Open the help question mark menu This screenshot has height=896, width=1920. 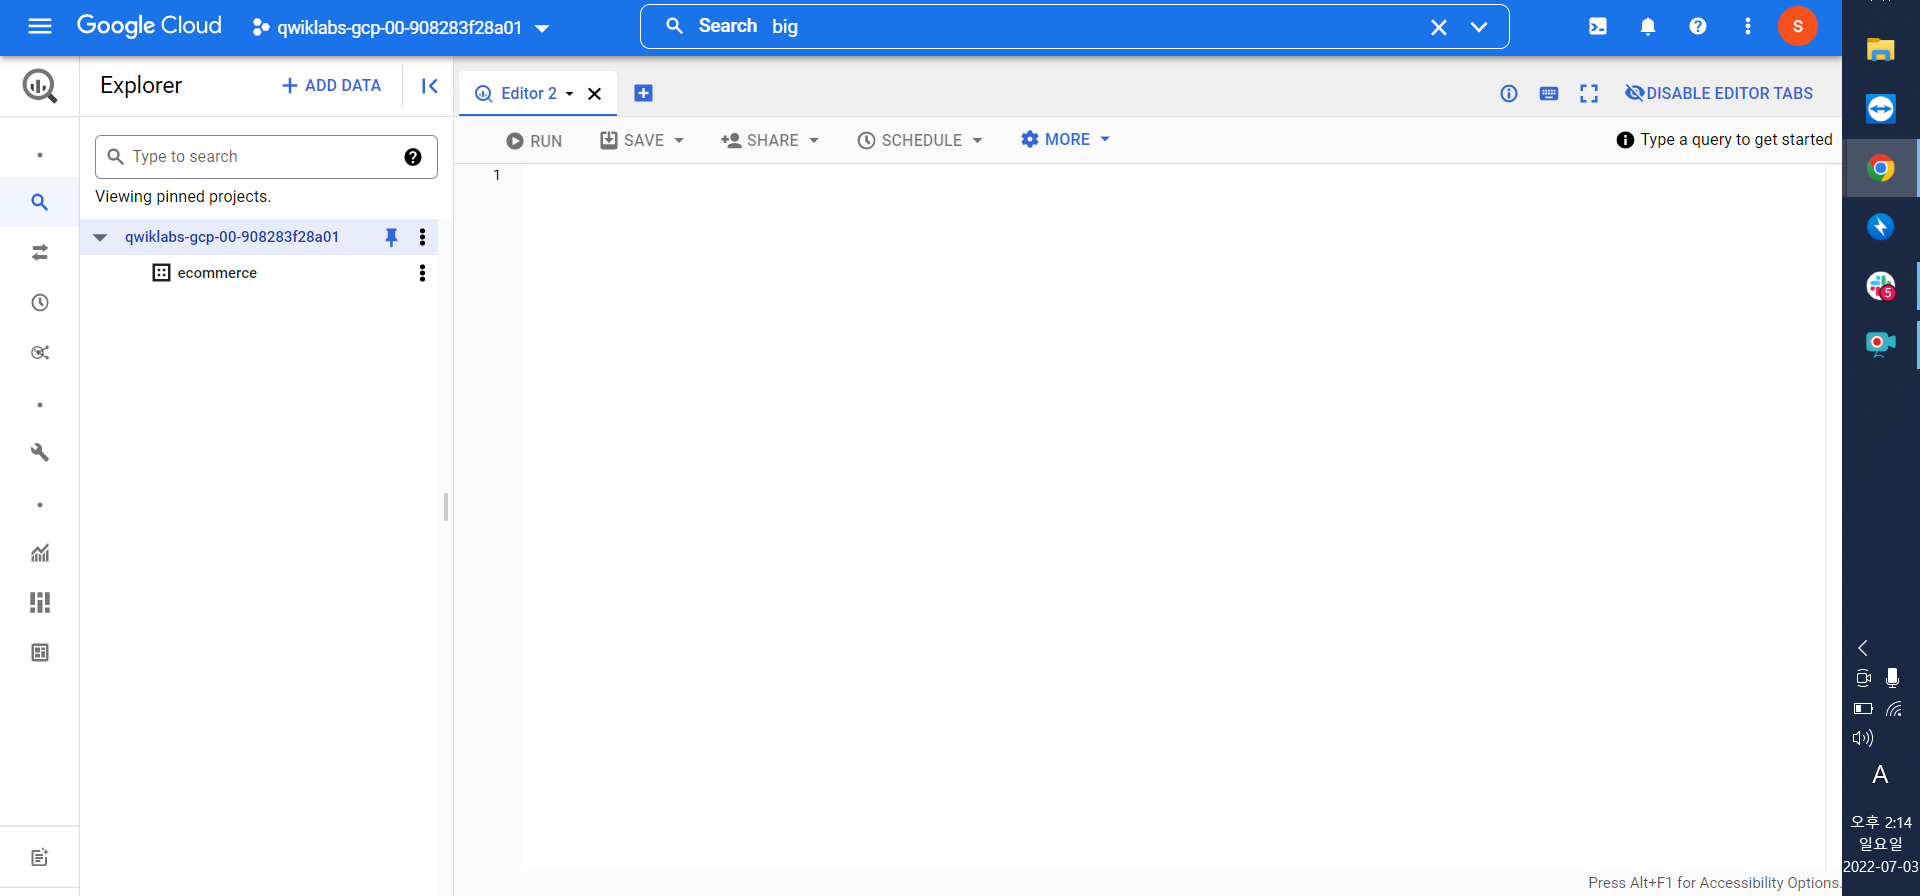[1698, 27]
